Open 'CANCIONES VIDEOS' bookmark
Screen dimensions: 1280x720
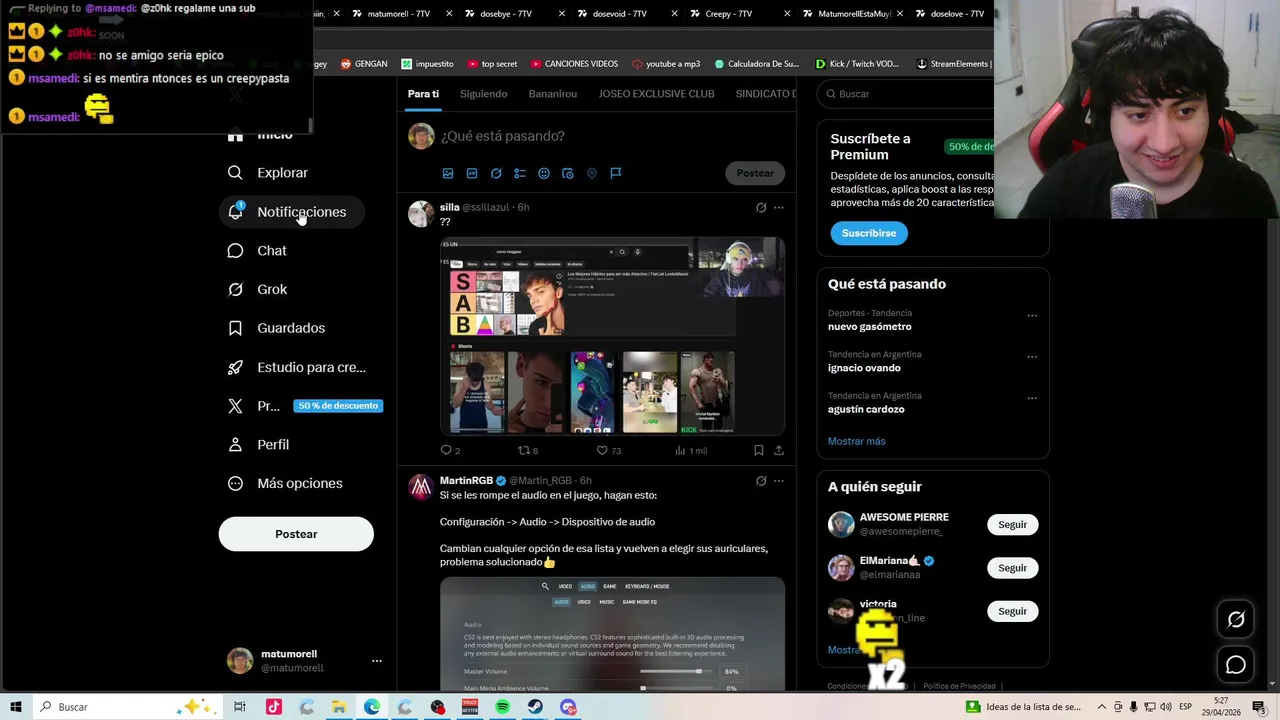tap(574, 64)
